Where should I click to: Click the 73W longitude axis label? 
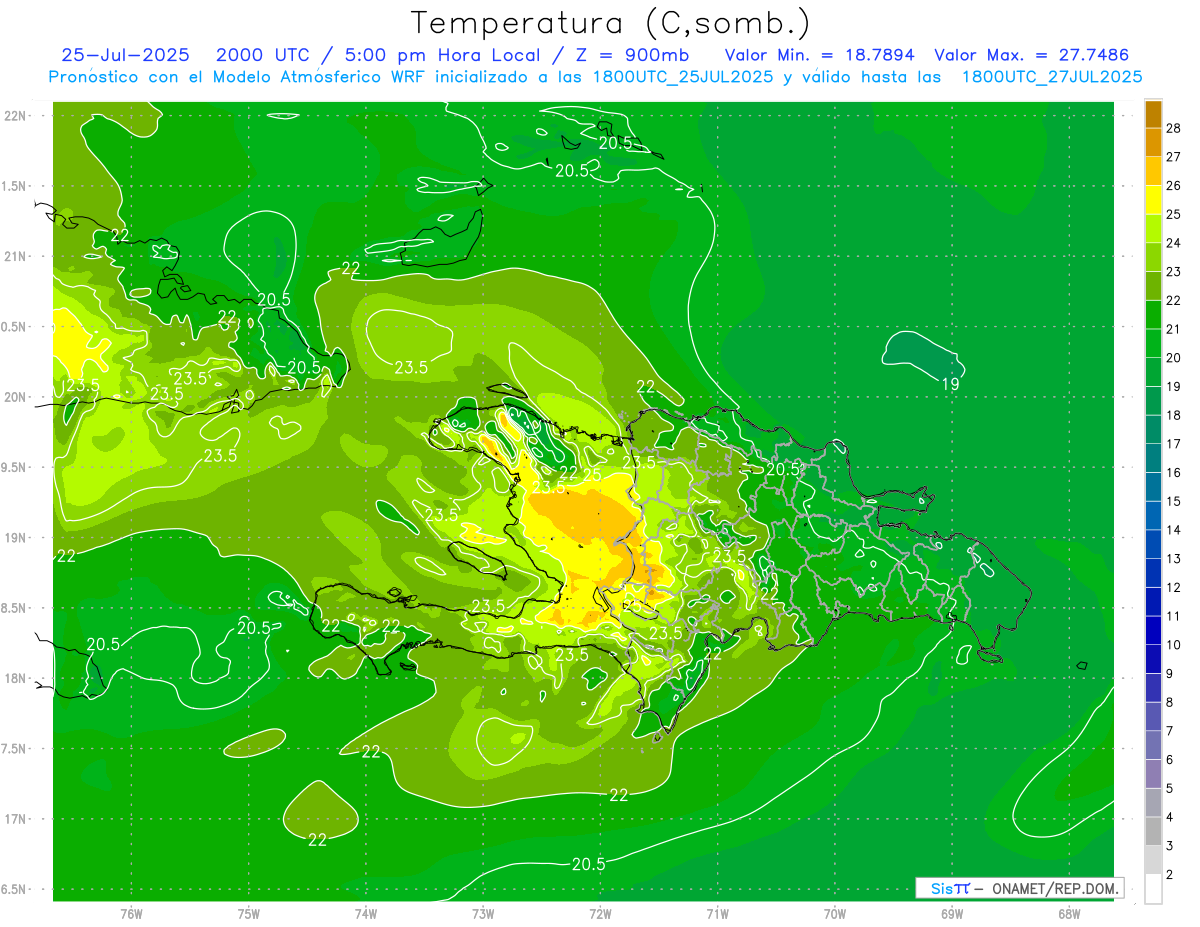point(483,914)
